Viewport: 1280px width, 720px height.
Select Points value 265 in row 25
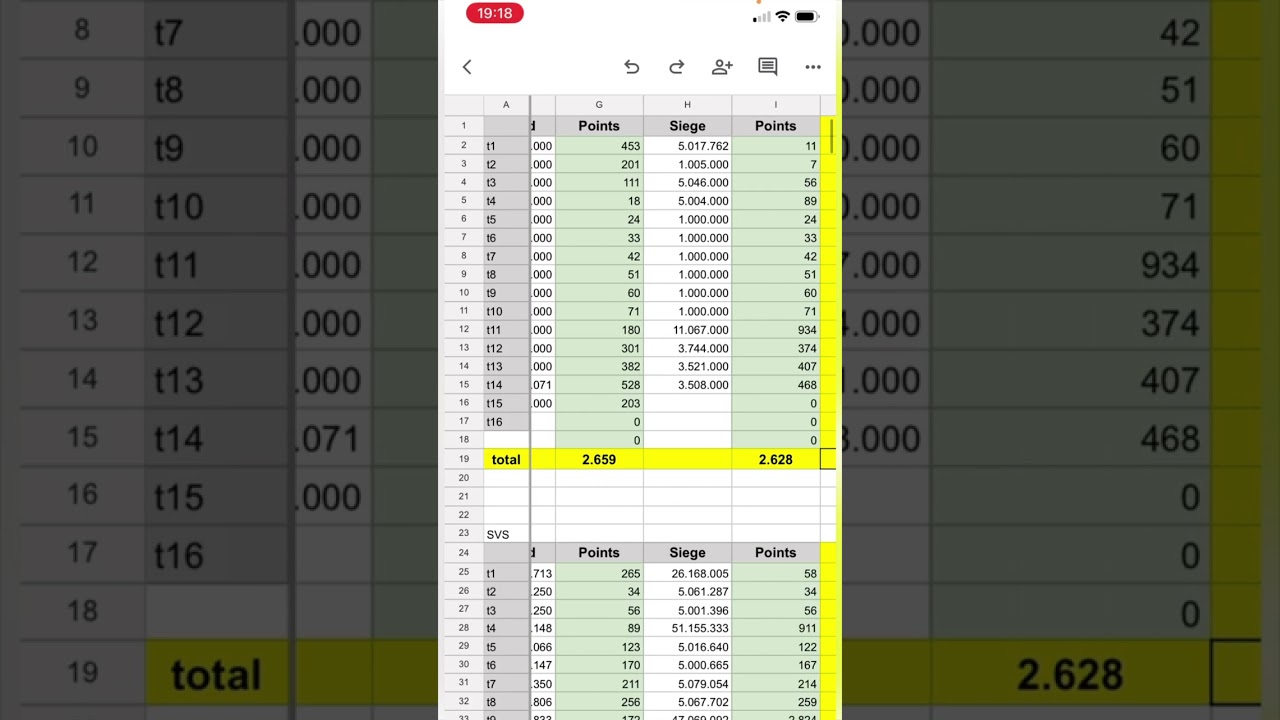pyautogui.click(x=599, y=573)
